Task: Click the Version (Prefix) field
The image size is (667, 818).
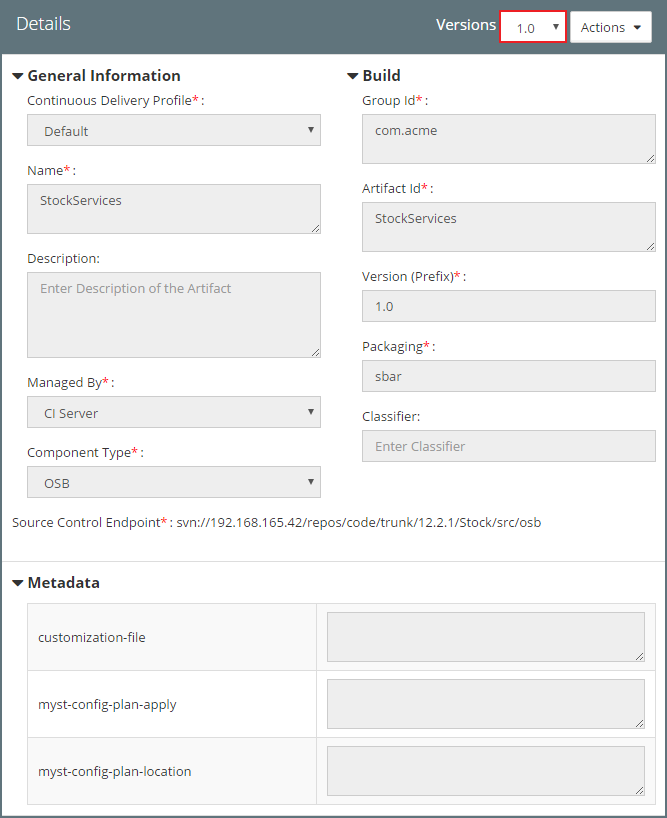Action: coord(508,306)
